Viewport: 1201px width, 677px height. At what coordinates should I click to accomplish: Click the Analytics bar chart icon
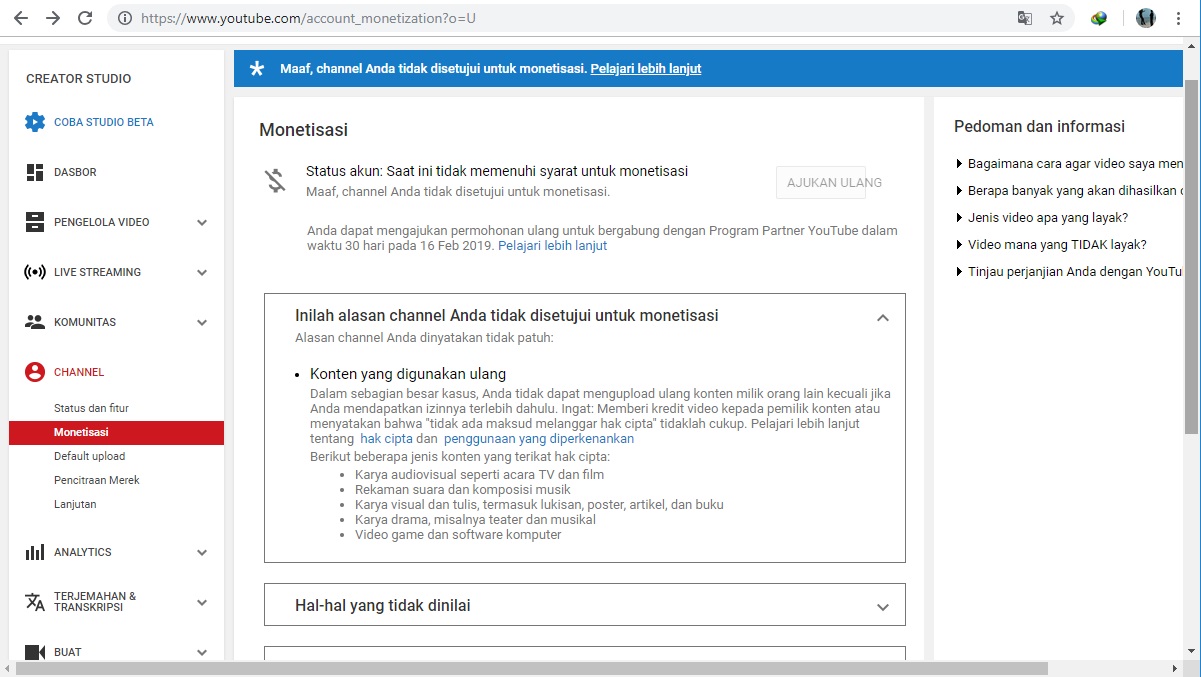(35, 552)
